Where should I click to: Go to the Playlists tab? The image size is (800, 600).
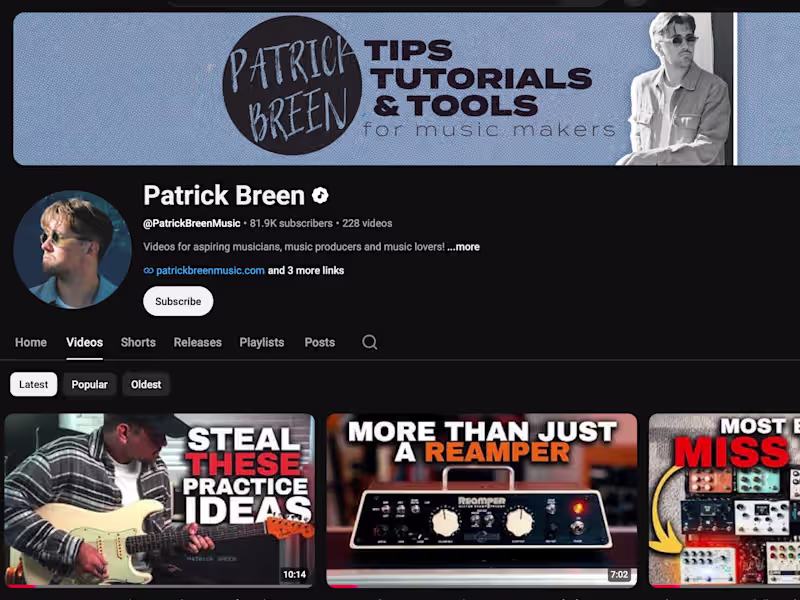(262, 342)
